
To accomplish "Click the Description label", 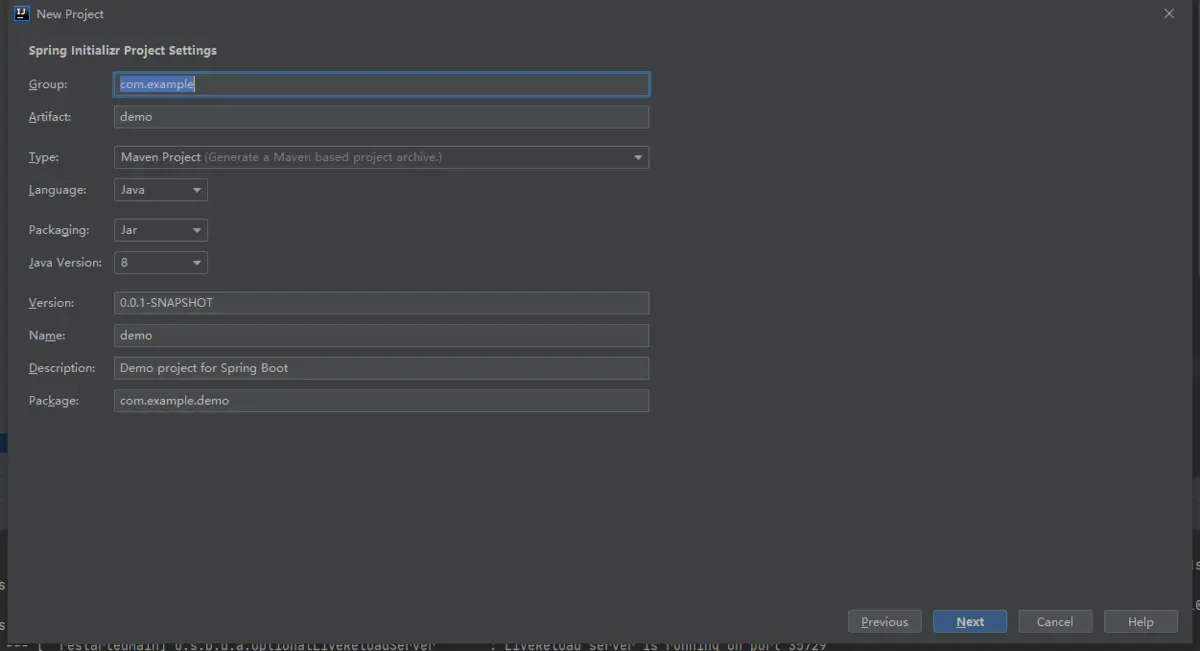I will click(x=62, y=368).
